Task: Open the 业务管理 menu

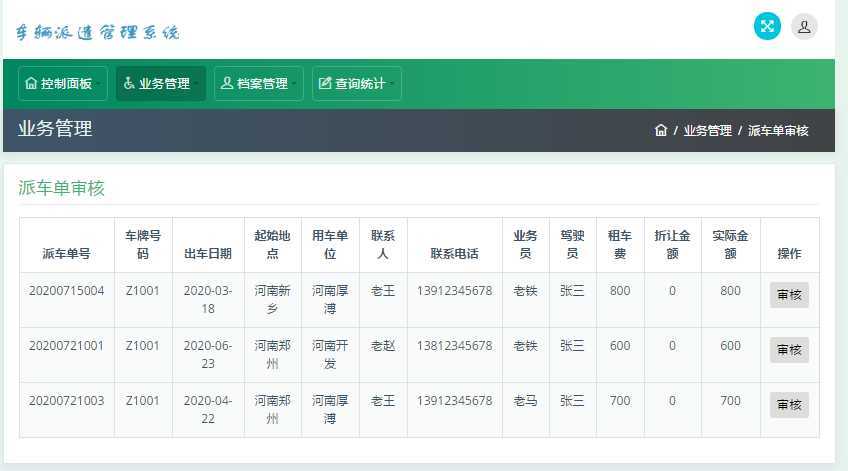Action: click(161, 83)
